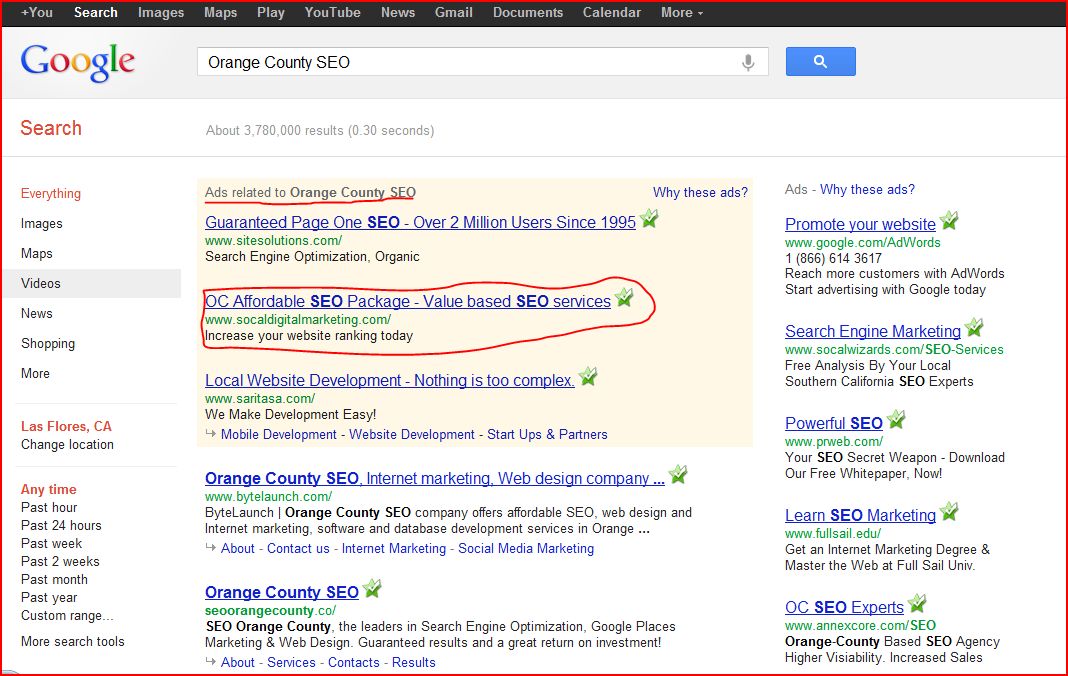Screen dimensions: 1068x676
Task: Limit results to Past month
Action: (x=54, y=579)
